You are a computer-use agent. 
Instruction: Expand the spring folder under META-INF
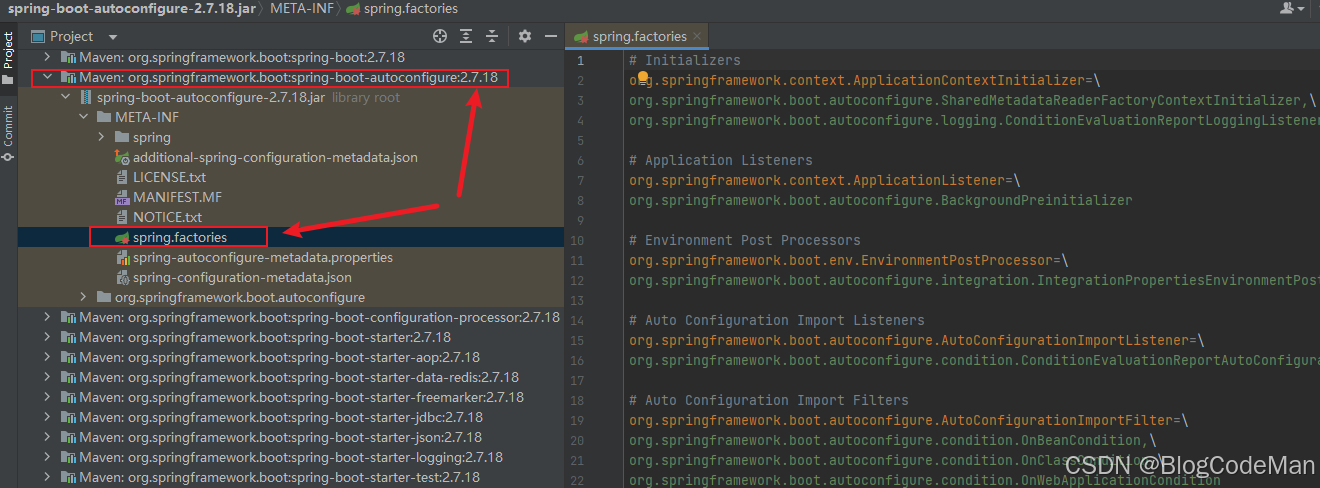point(102,137)
